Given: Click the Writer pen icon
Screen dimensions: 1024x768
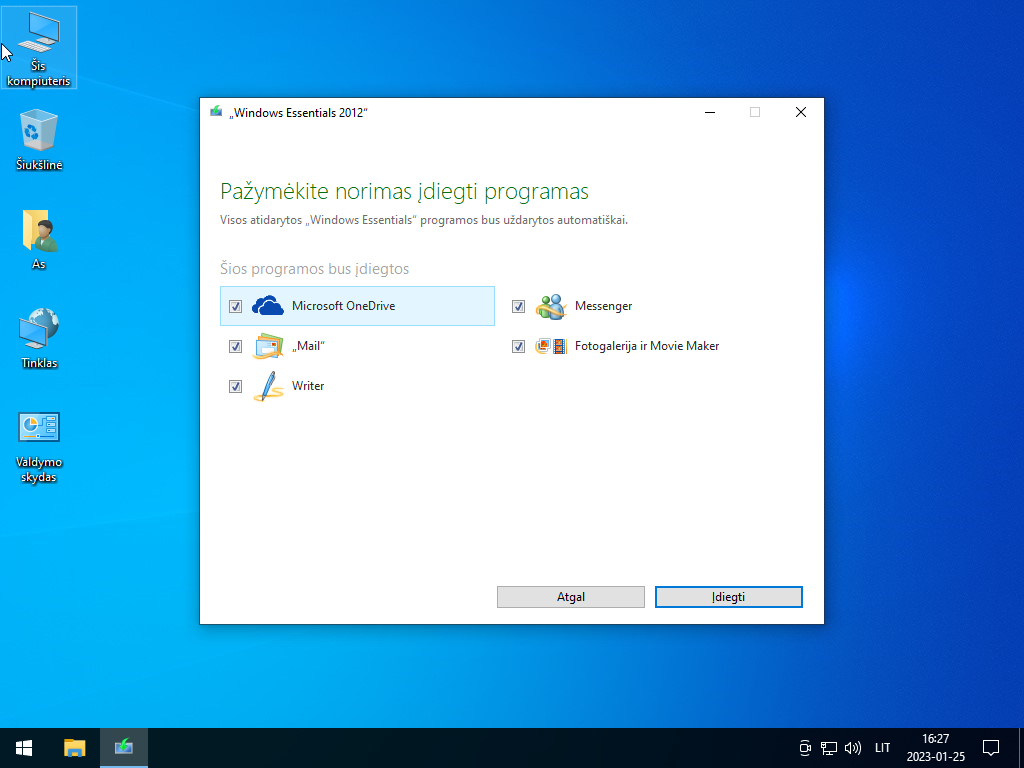Looking at the screenshot, I should [268, 386].
